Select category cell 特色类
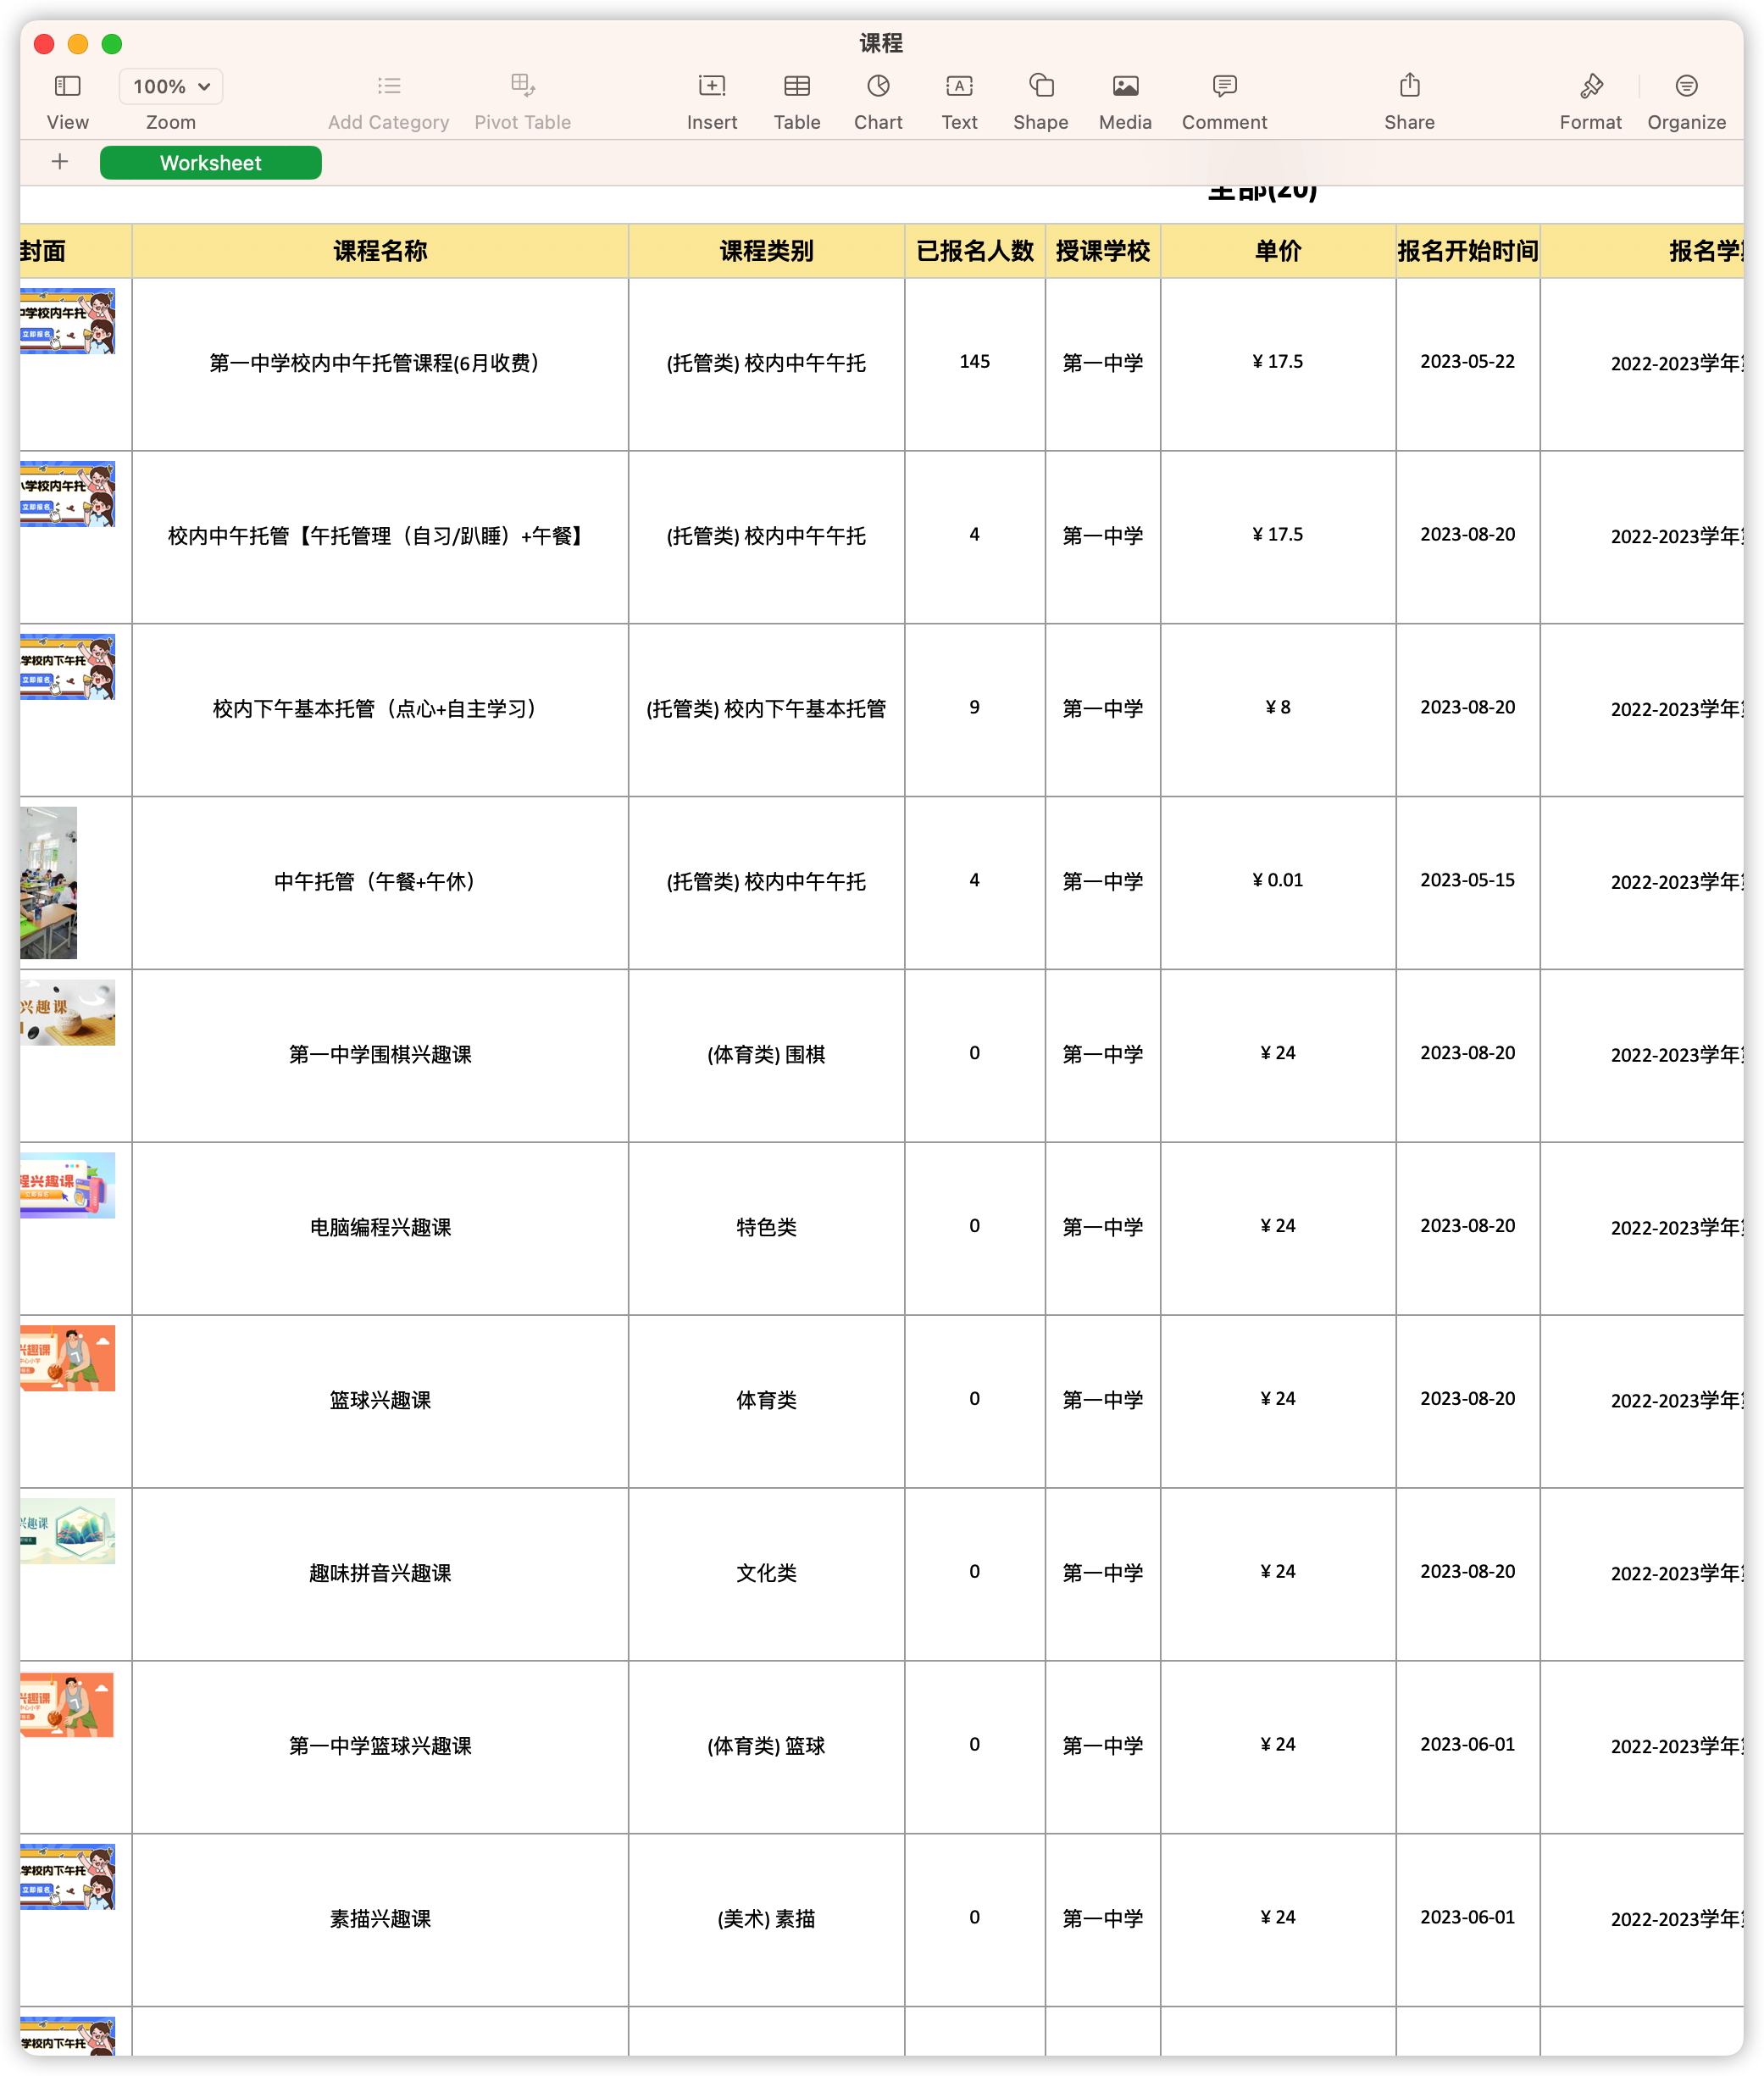 766,1228
